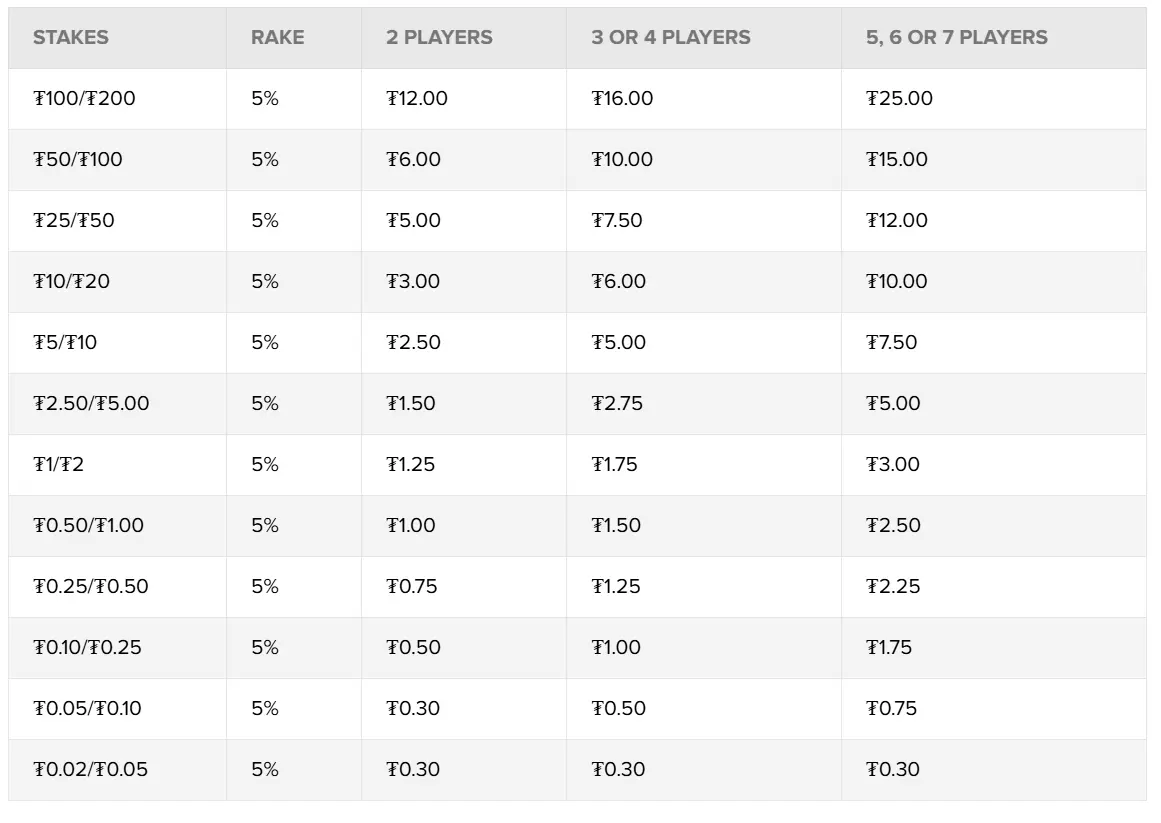Select the ₮50/₮100 stakes cell
The width and height of the screenshot is (1161, 823).
tap(78, 160)
